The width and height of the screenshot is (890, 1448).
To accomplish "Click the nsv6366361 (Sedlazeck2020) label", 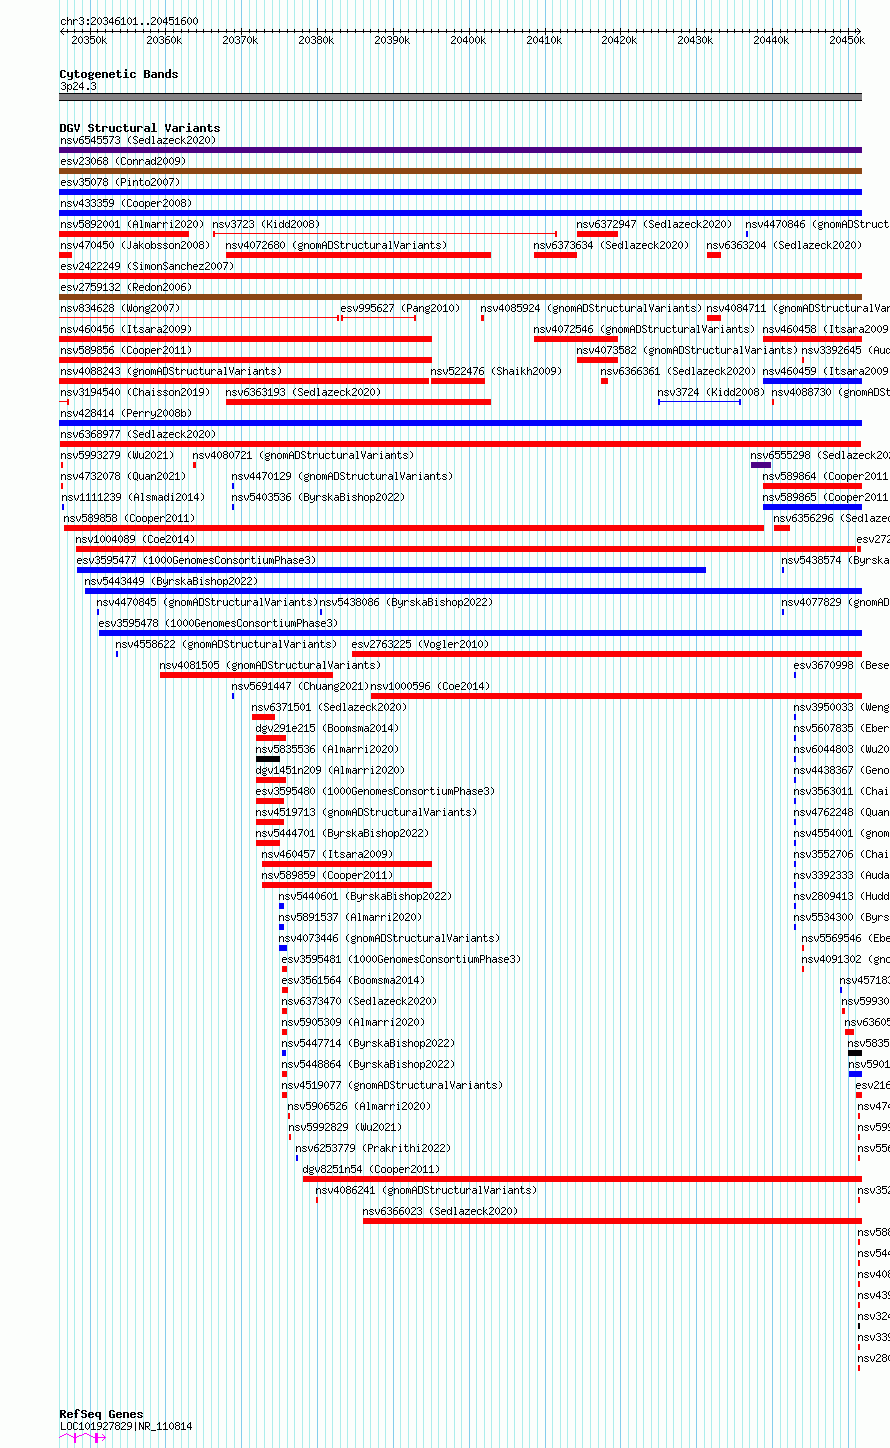I will (x=678, y=371).
